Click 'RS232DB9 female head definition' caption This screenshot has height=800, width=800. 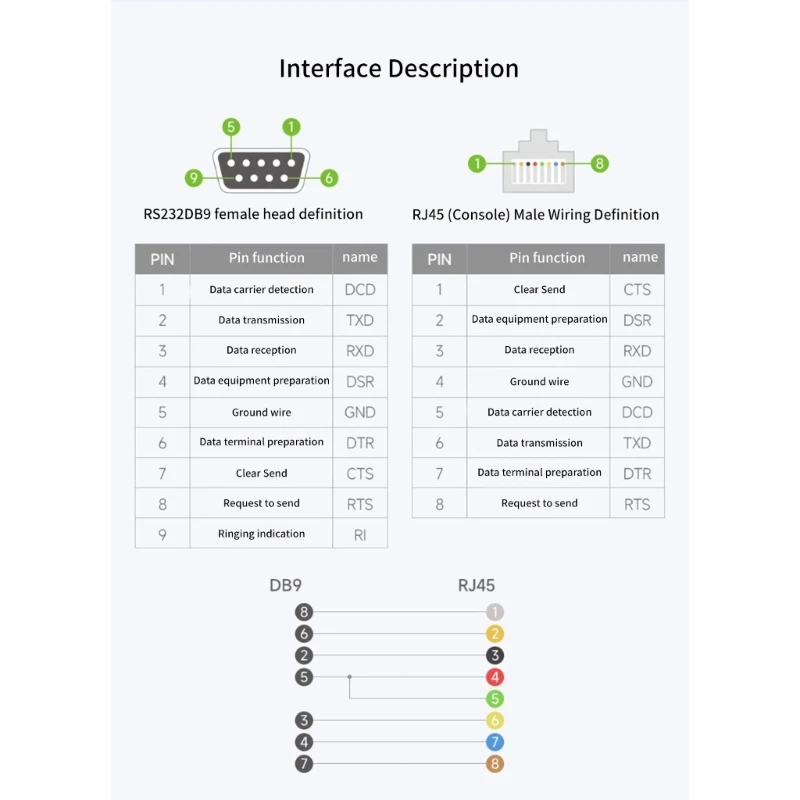[x=253, y=214]
